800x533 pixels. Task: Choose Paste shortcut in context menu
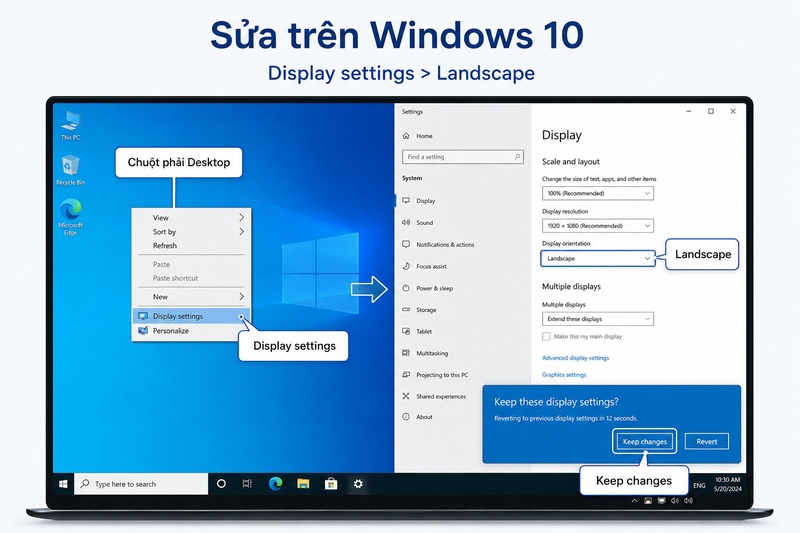point(191,278)
